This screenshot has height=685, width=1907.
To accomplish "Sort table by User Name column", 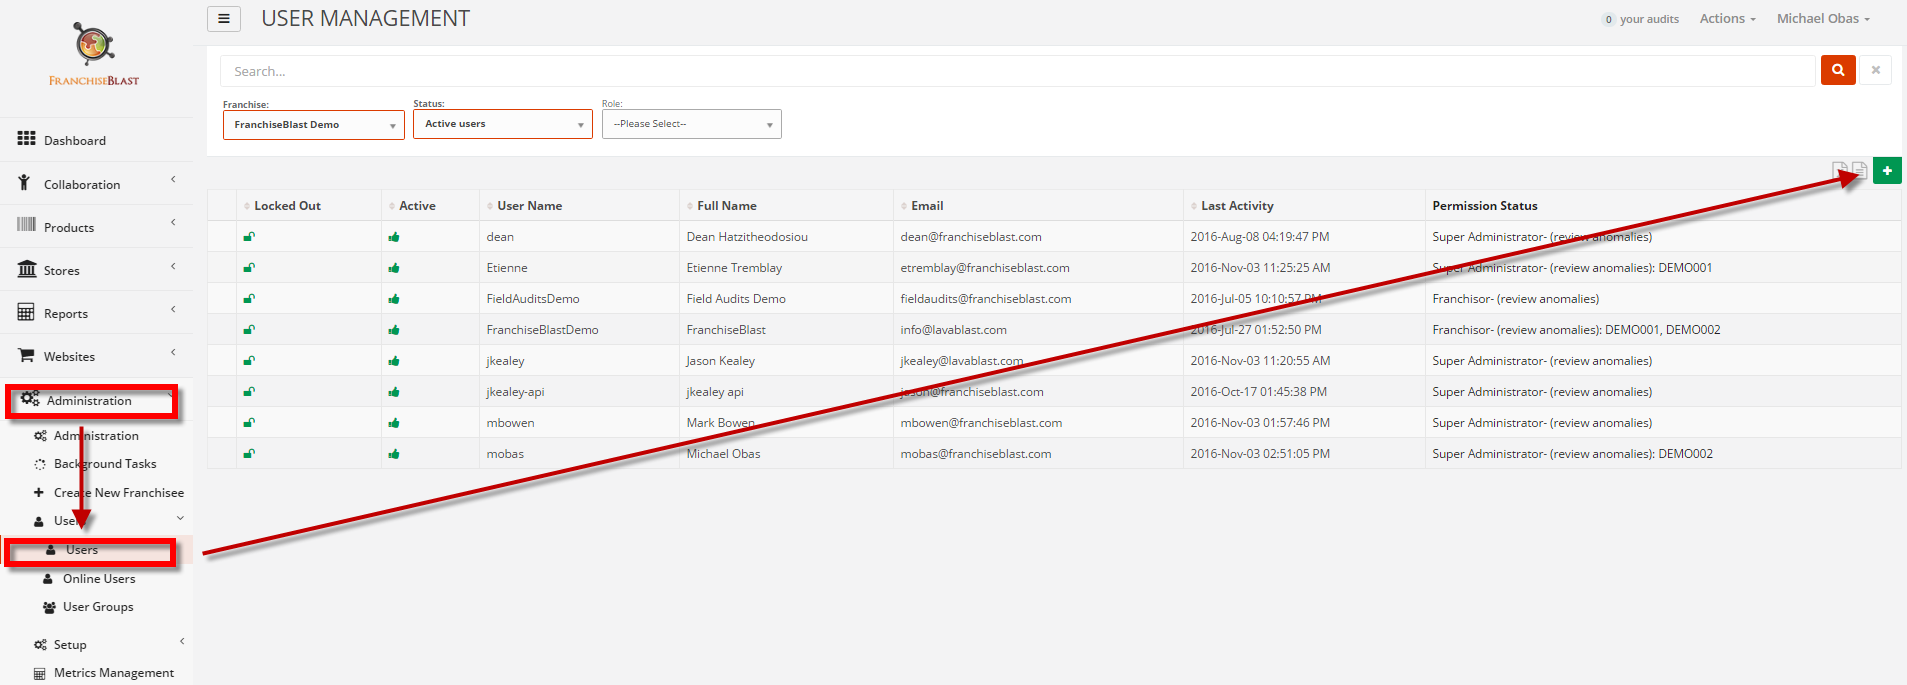I will 529,206.
